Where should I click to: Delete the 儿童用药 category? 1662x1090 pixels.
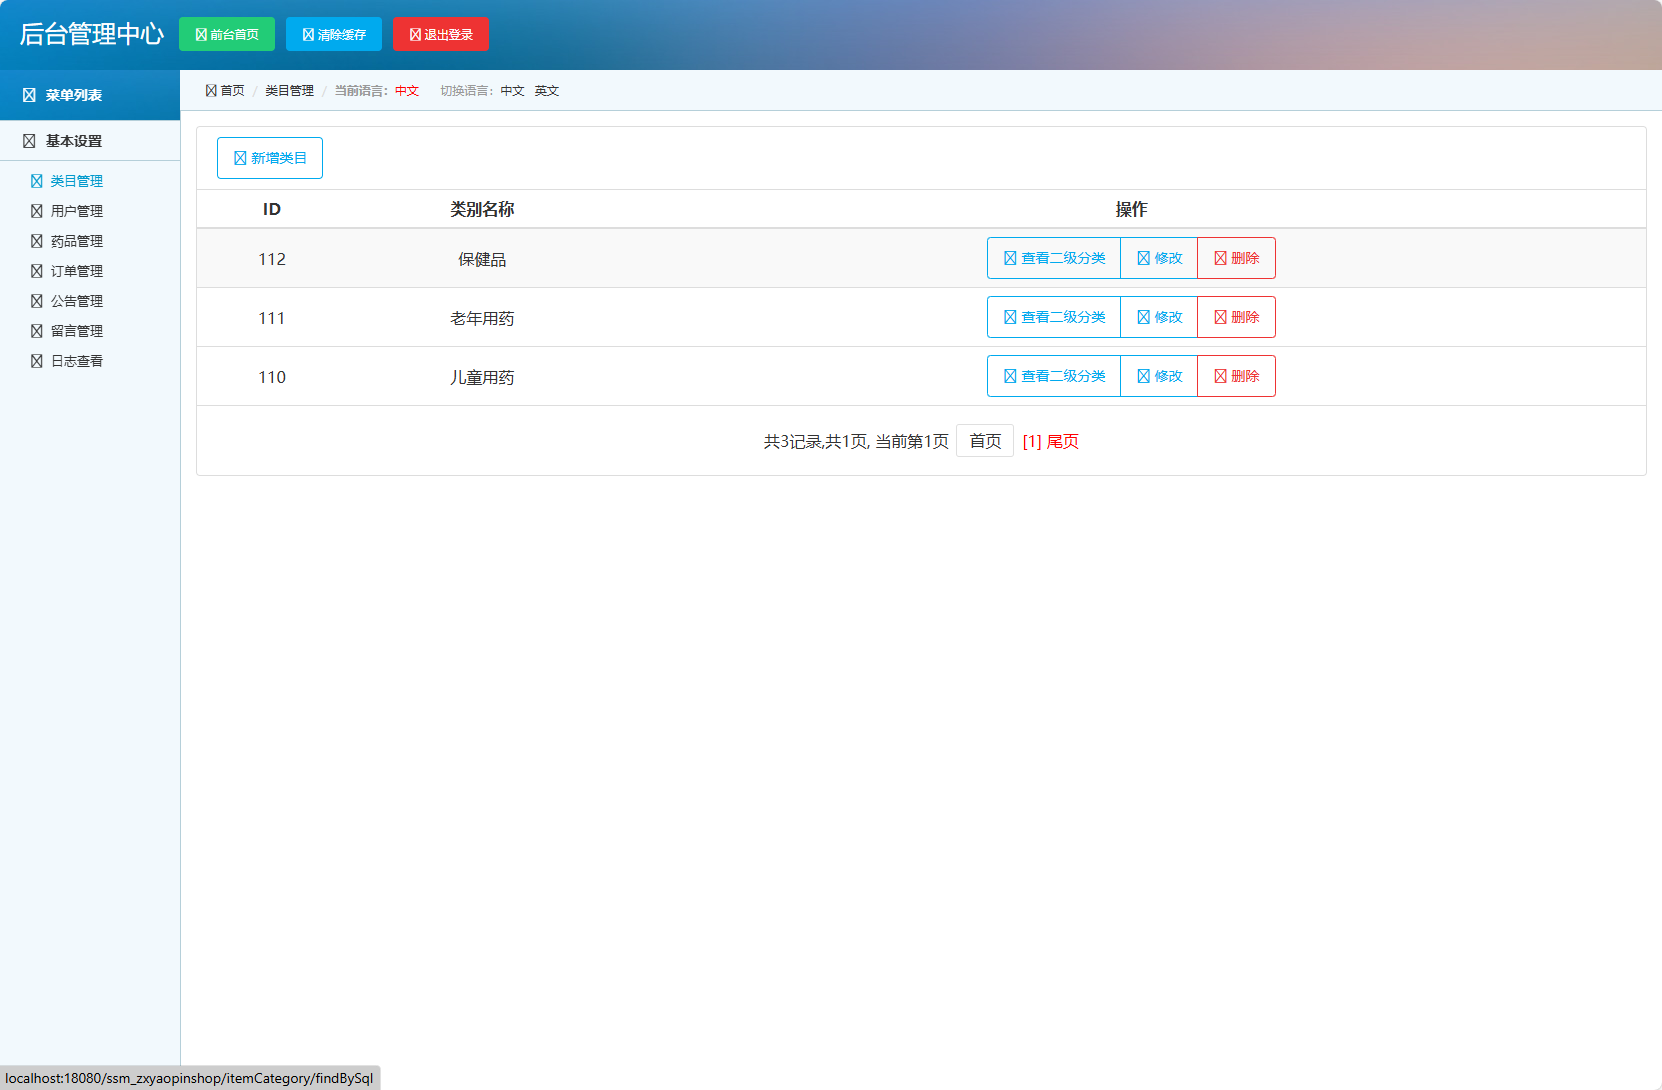[1236, 376]
